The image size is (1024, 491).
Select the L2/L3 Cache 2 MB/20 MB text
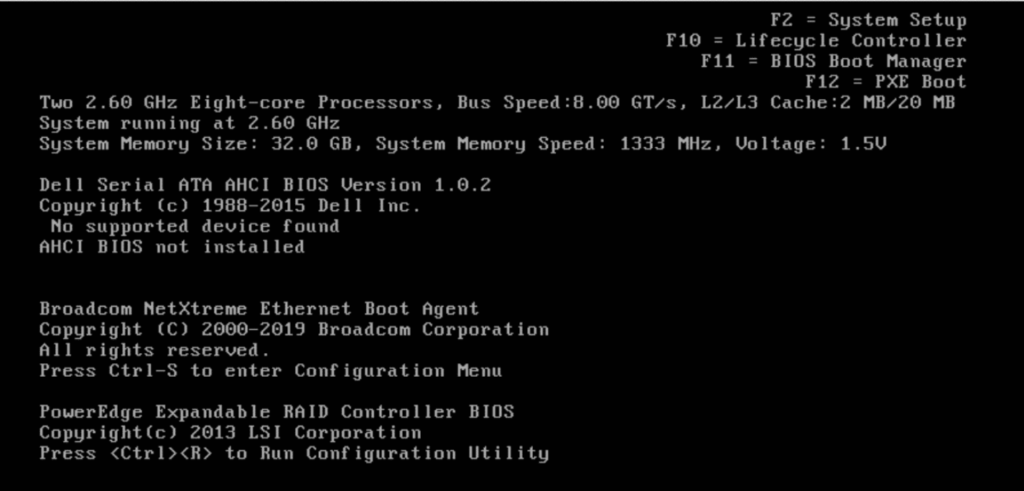(826, 103)
